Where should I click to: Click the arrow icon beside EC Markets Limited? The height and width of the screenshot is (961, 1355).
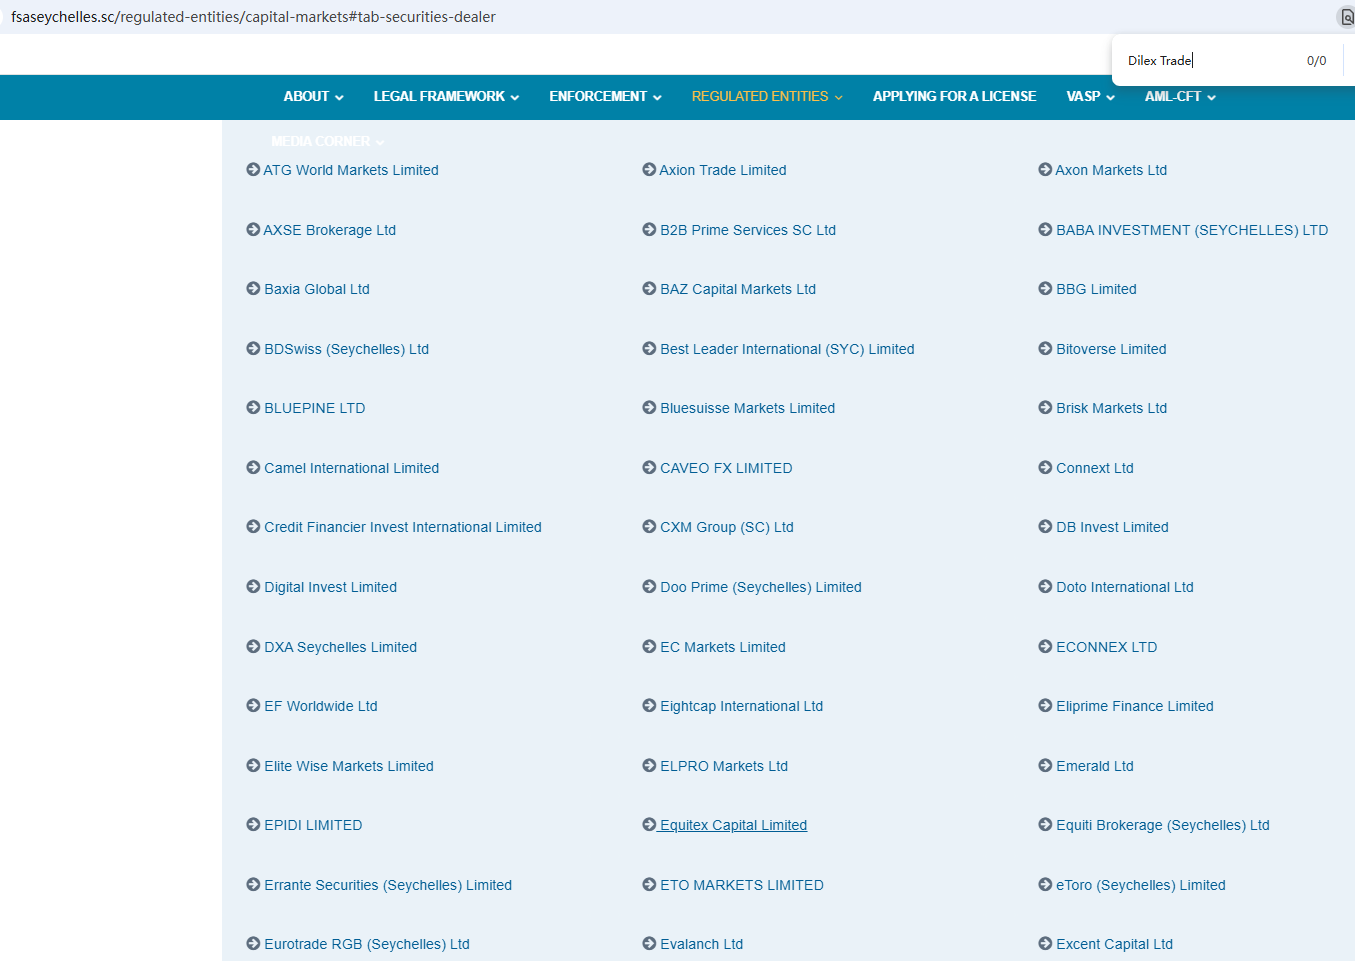point(649,647)
